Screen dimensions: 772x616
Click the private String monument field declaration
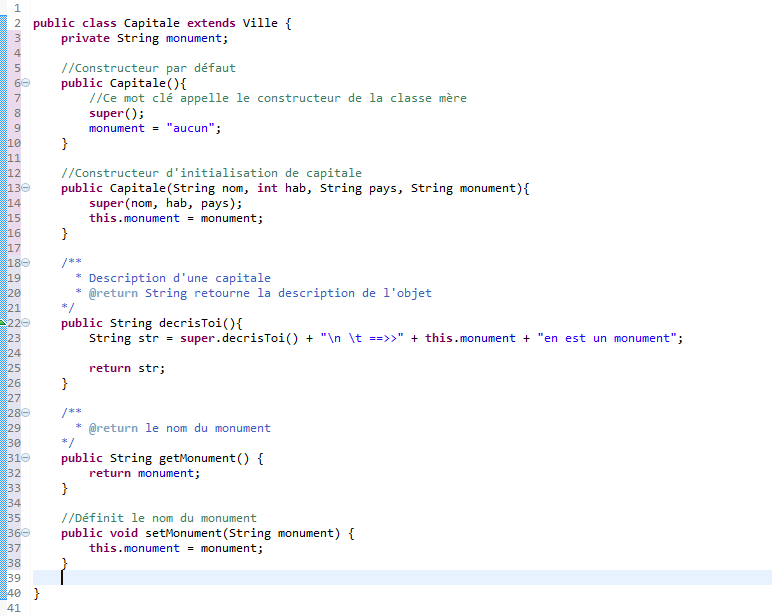point(144,38)
